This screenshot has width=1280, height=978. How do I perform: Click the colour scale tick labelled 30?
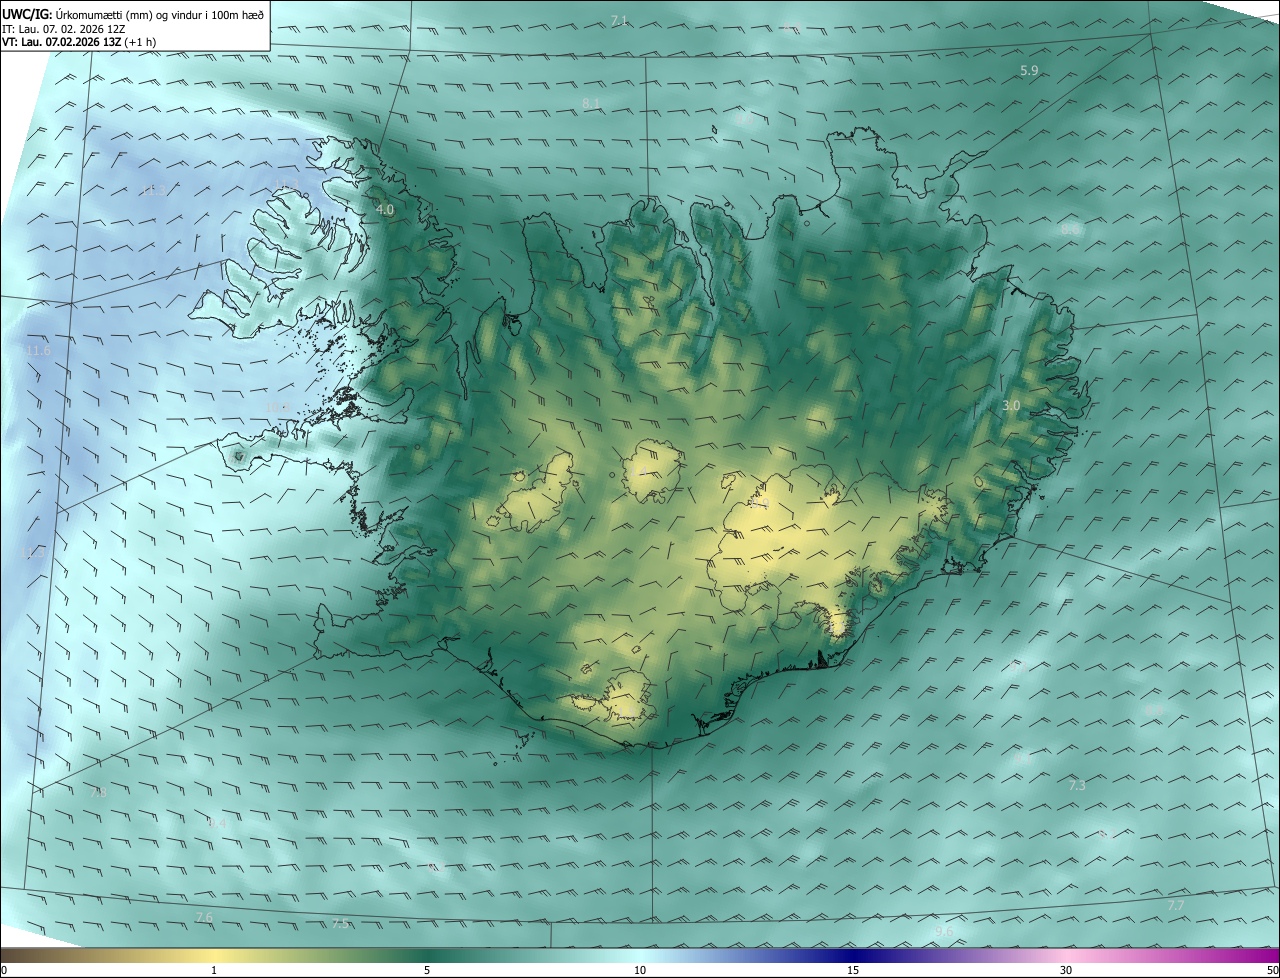click(1066, 971)
